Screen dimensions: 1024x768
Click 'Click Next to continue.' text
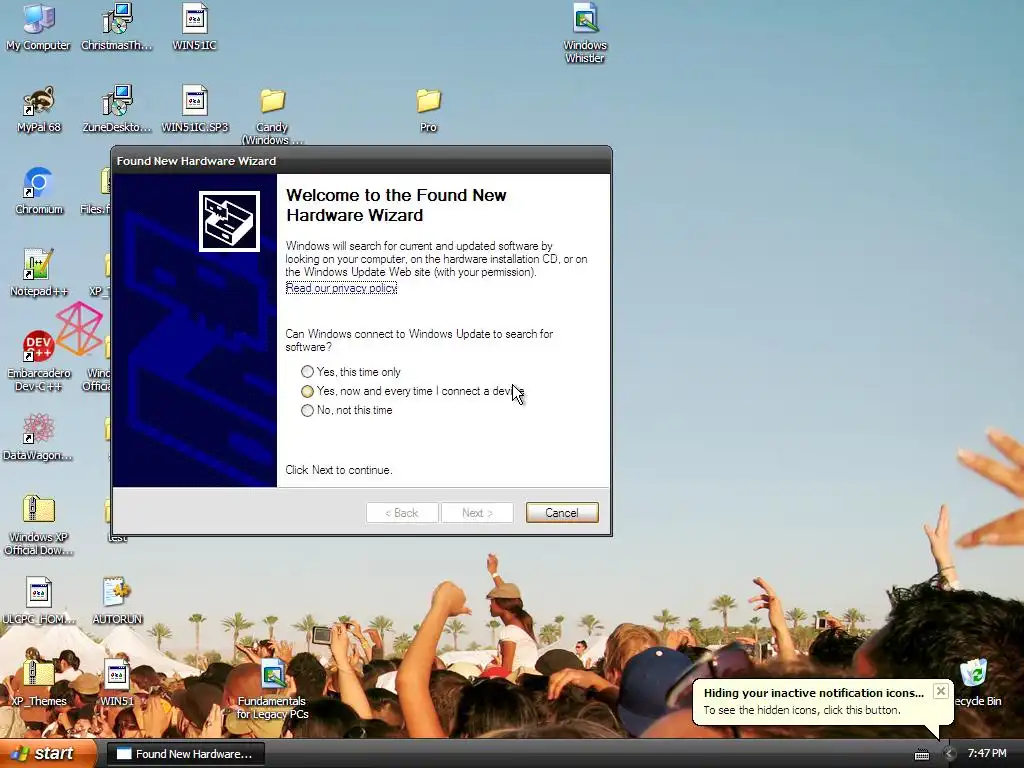(x=339, y=470)
